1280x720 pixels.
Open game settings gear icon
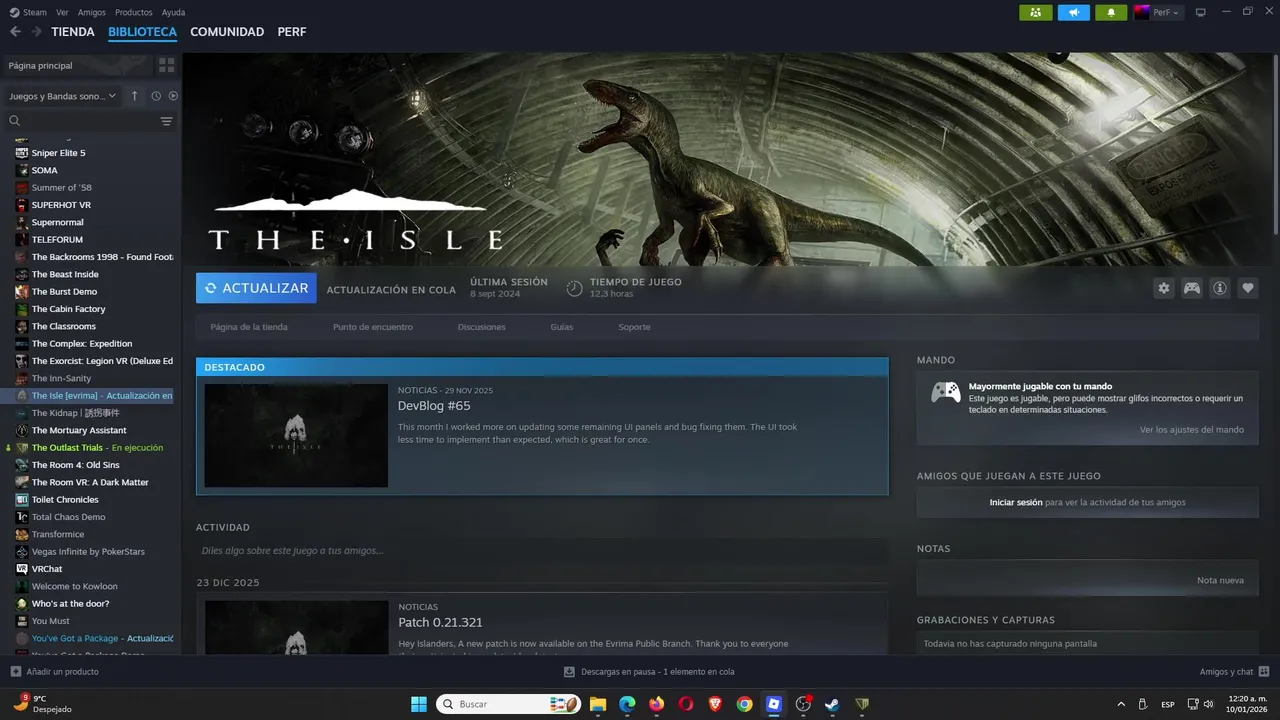tap(1163, 288)
